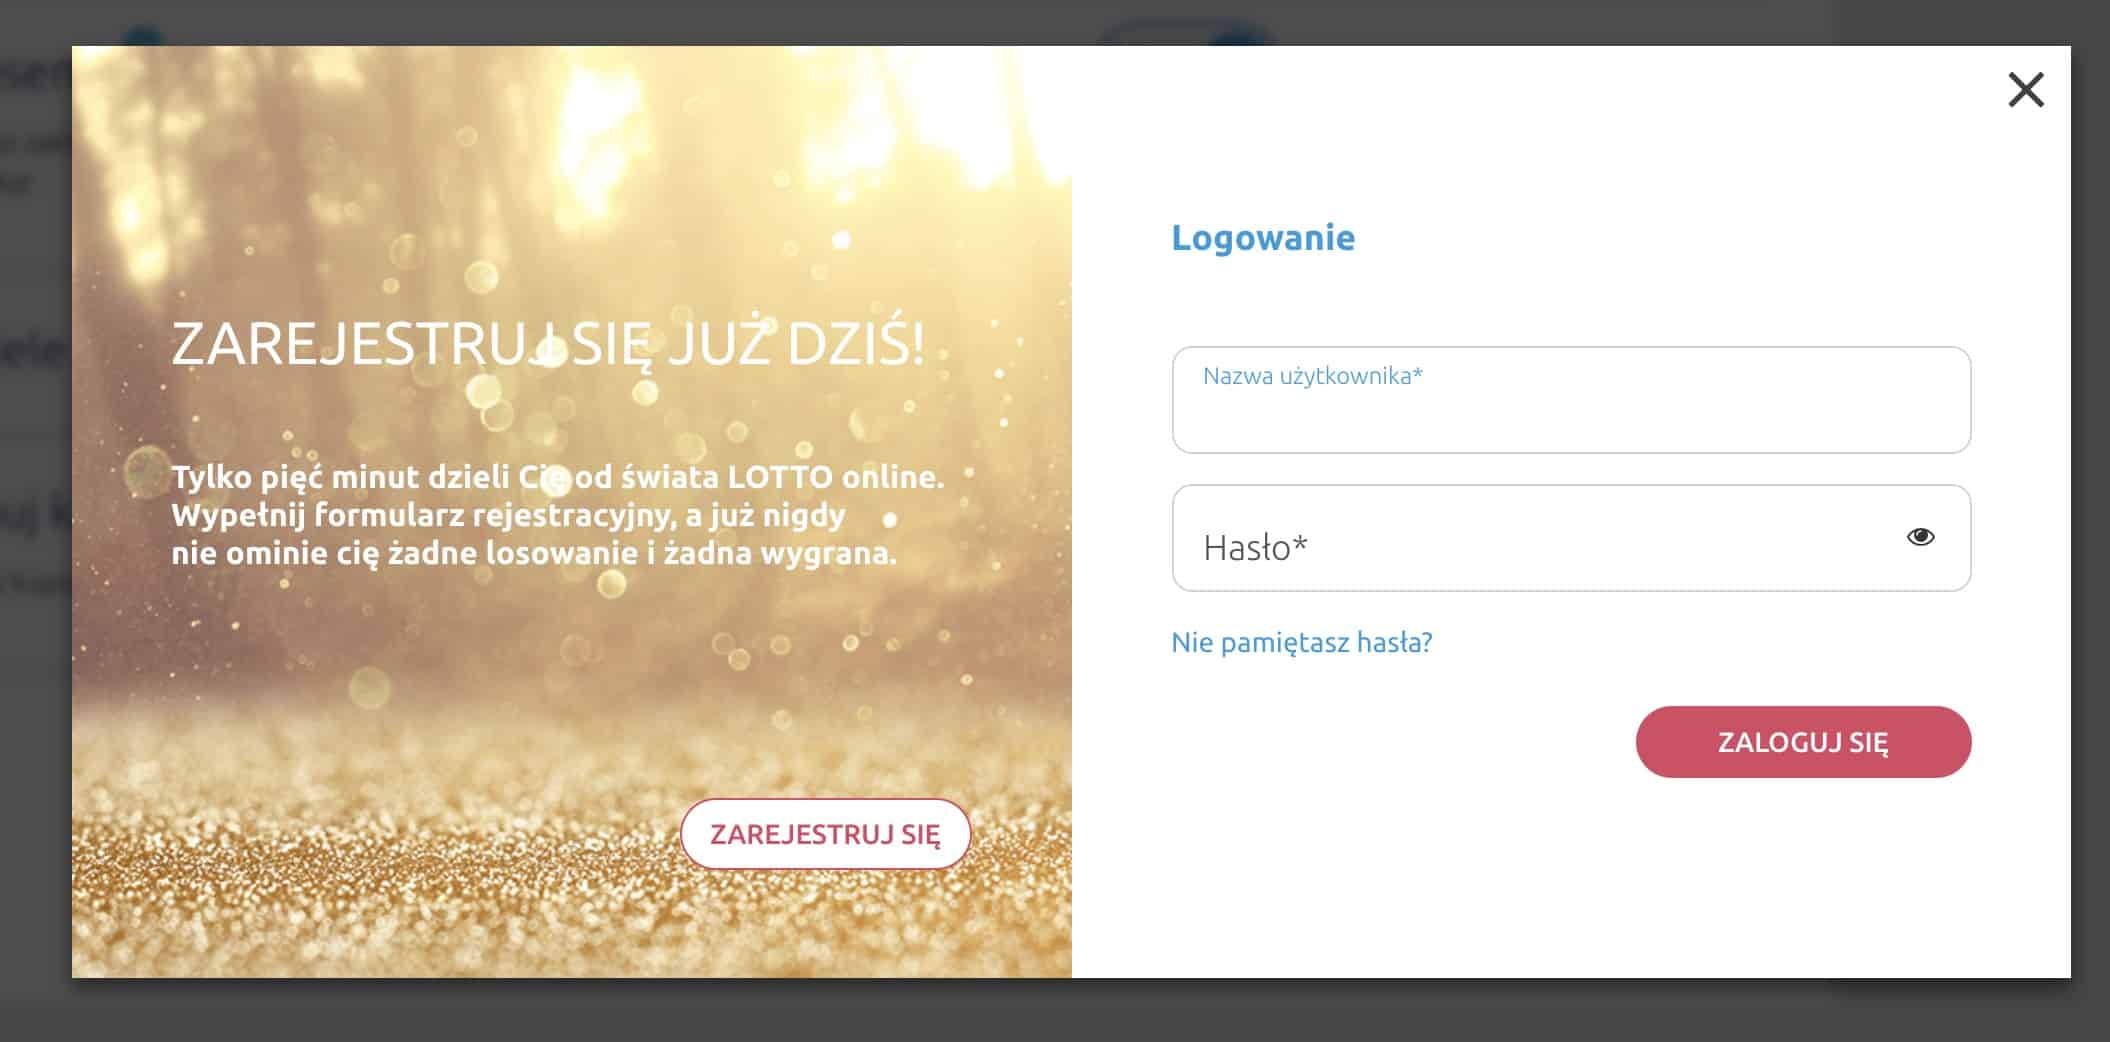
Task: Close the login dialog with the X
Action: click(x=2026, y=90)
